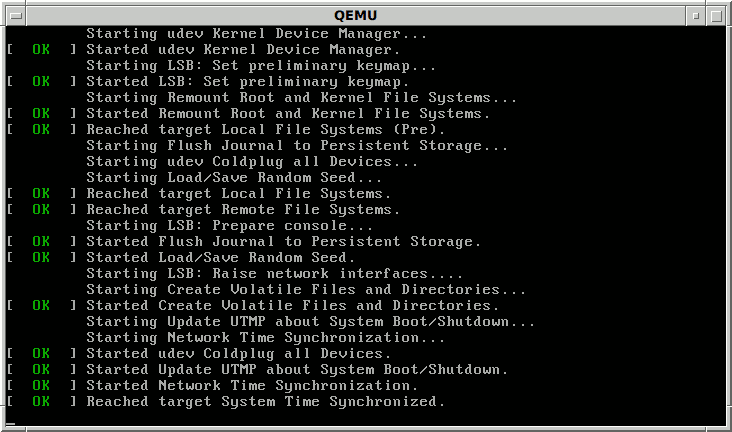Click 'Starting Flush Journal to Persistent Storage' line
This screenshot has width=732, height=432.
coord(297,145)
